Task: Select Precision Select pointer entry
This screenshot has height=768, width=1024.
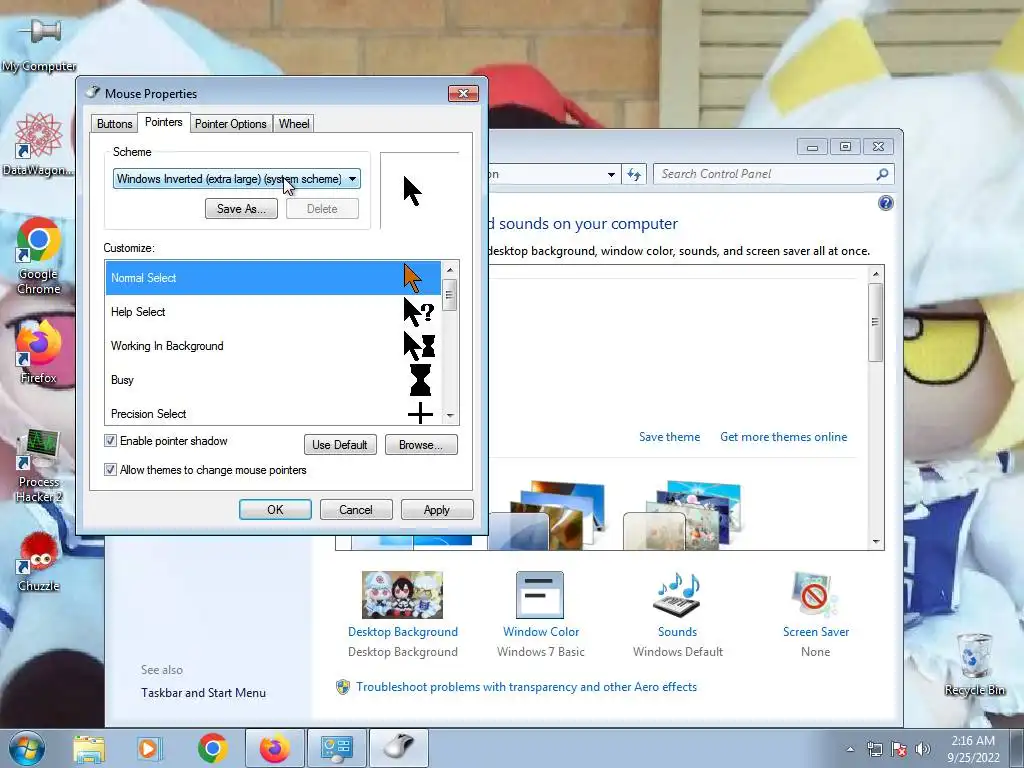Action: [273, 413]
